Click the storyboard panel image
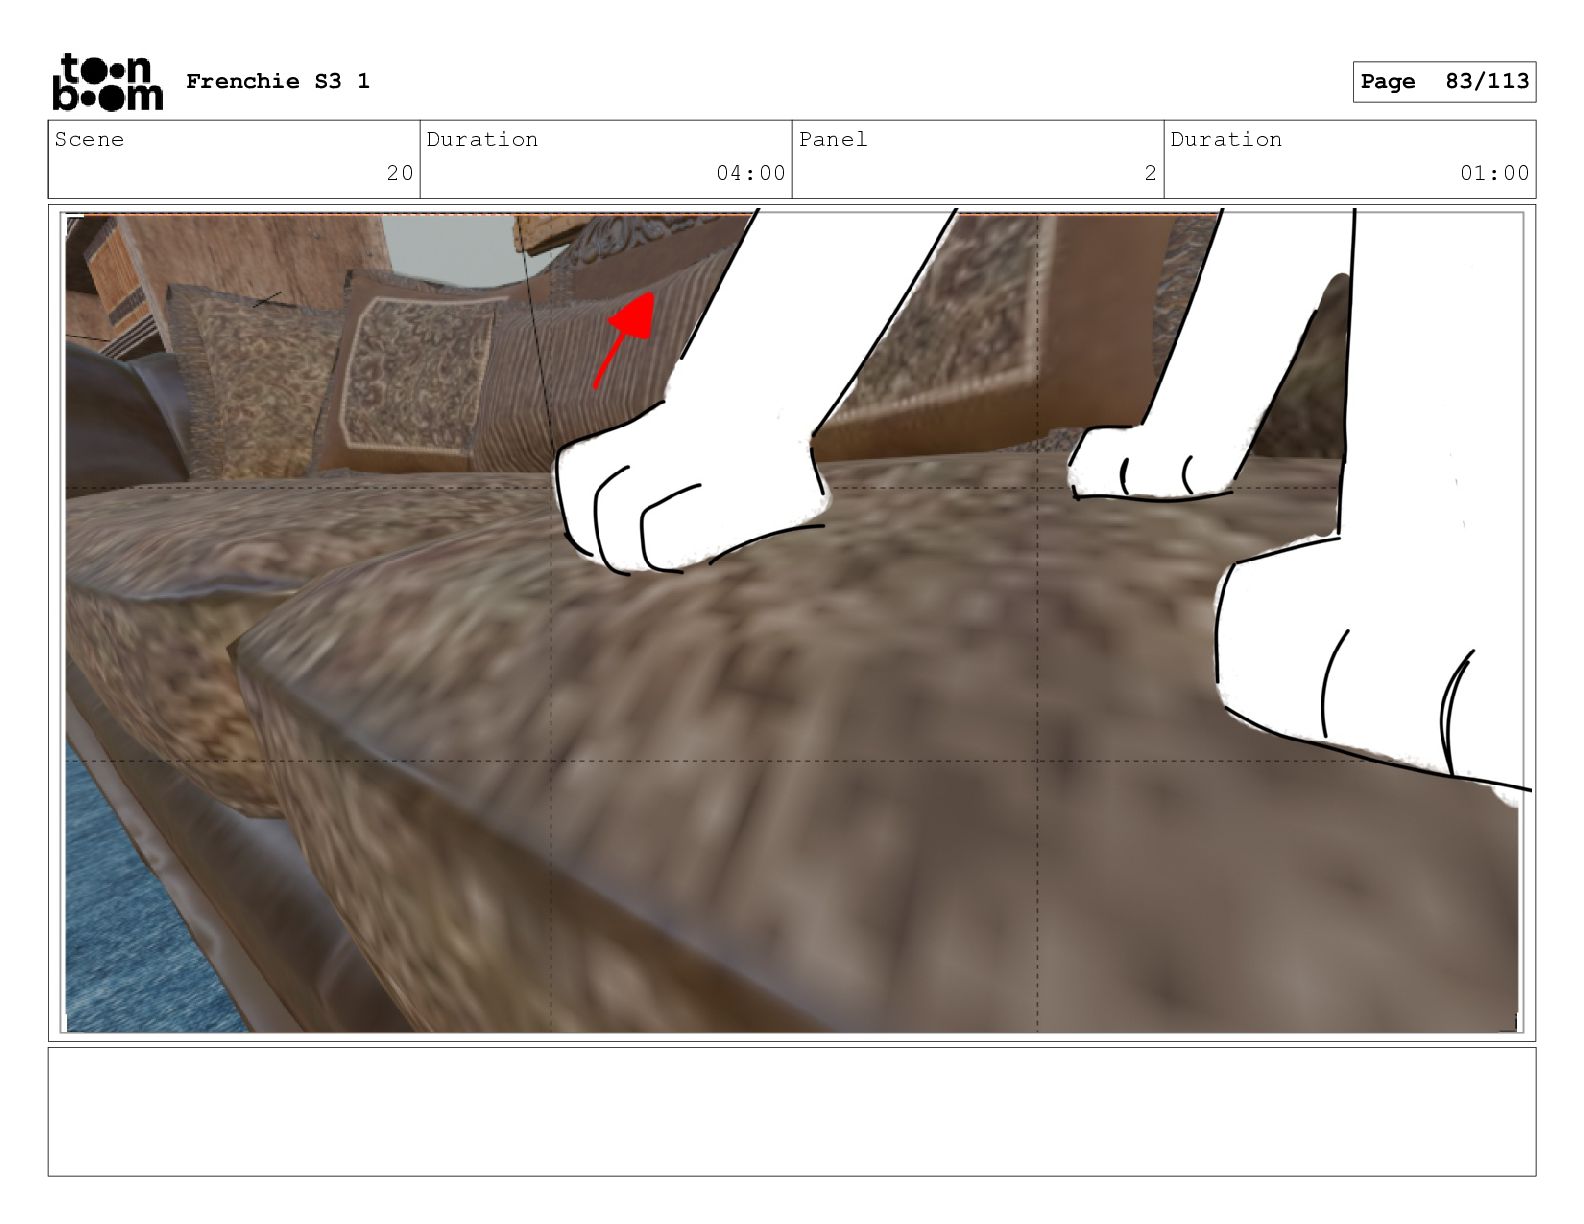Image resolution: width=1584 pixels, height=1224 pixels. pyautogui.click(x=792, y=622)
